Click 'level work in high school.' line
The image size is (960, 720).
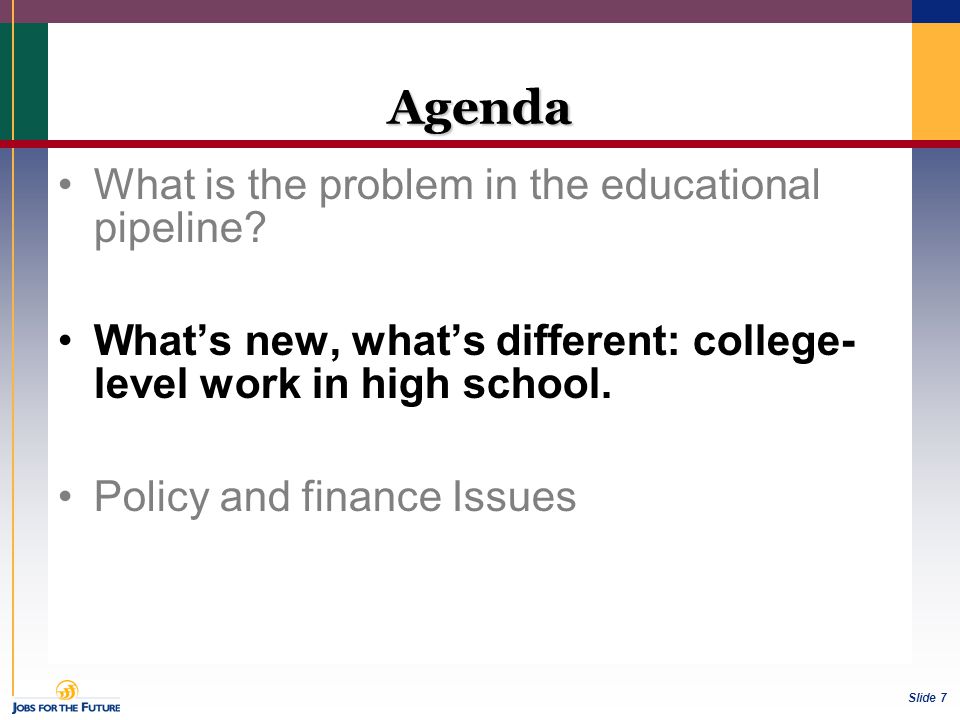point(353,384)
